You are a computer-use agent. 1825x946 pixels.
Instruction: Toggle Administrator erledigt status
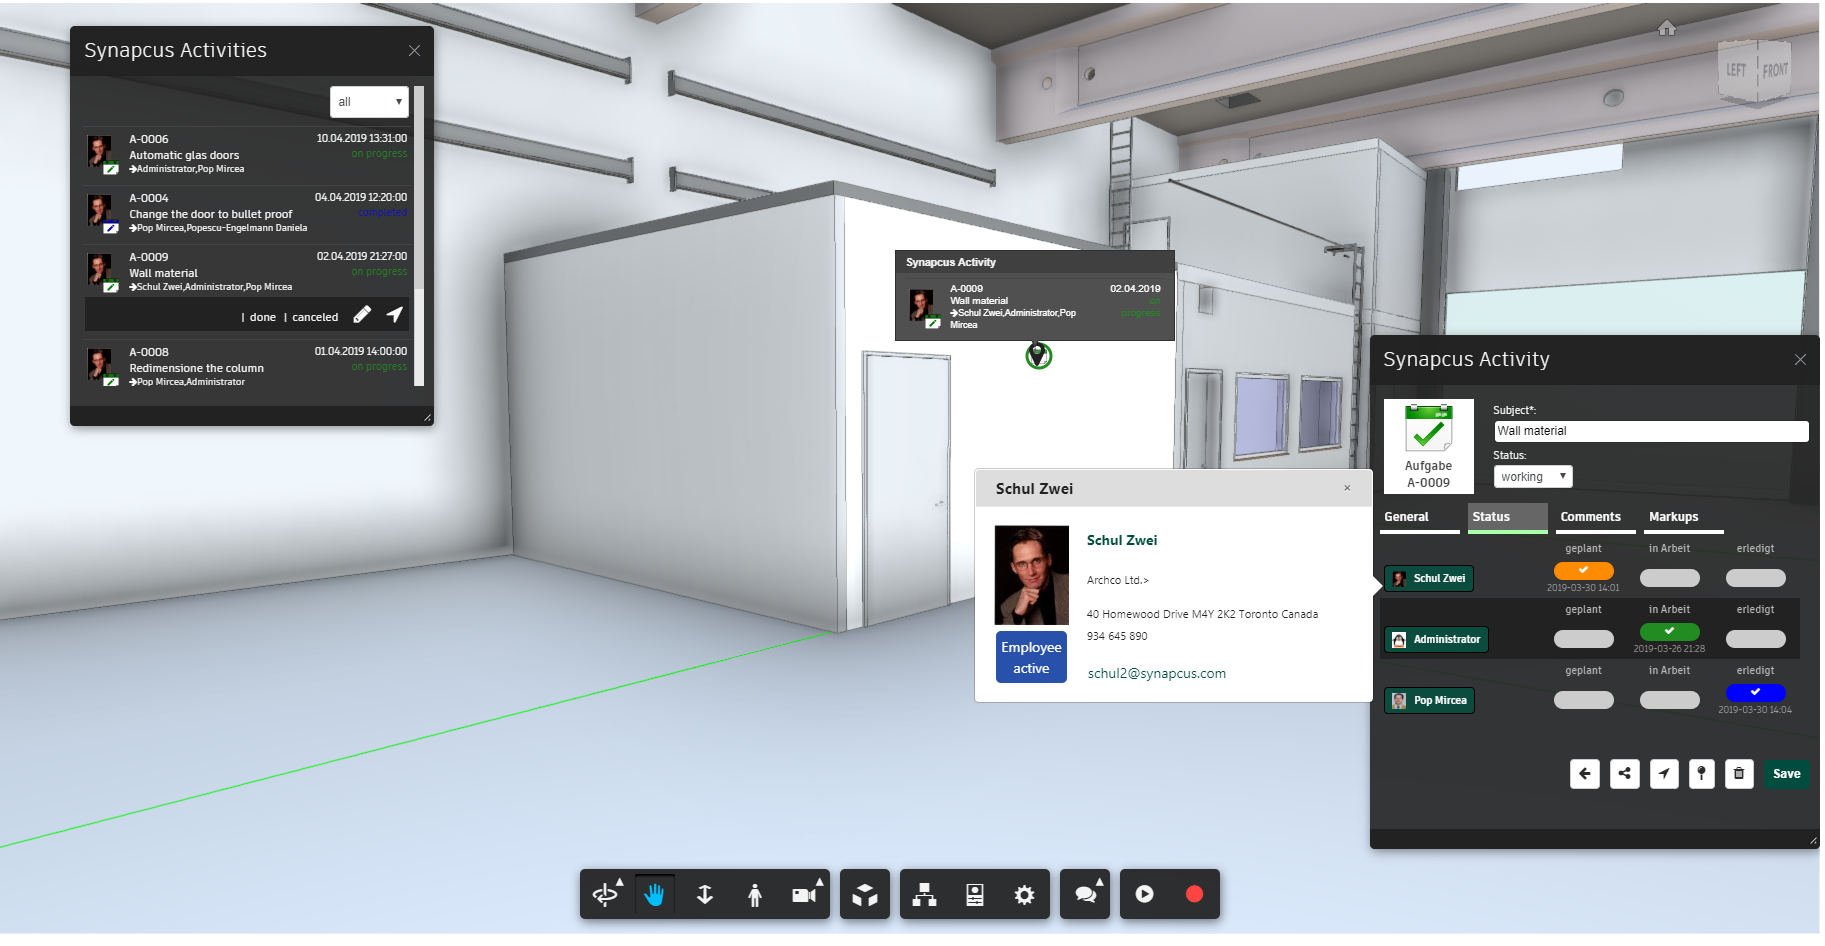click(x=1756, y=639)
